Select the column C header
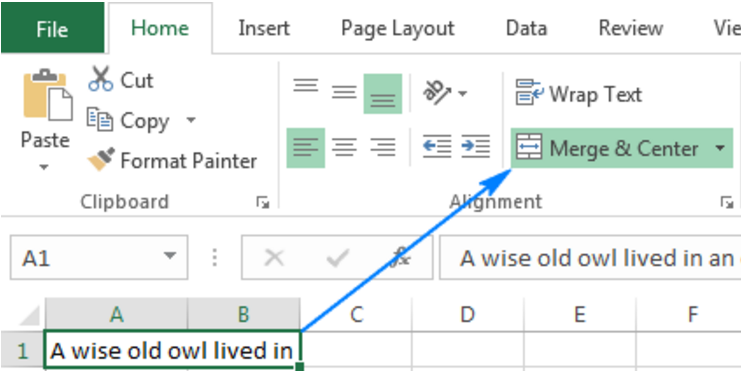The width and height of the screenshot is (741, 371). (x=356, y=314)
